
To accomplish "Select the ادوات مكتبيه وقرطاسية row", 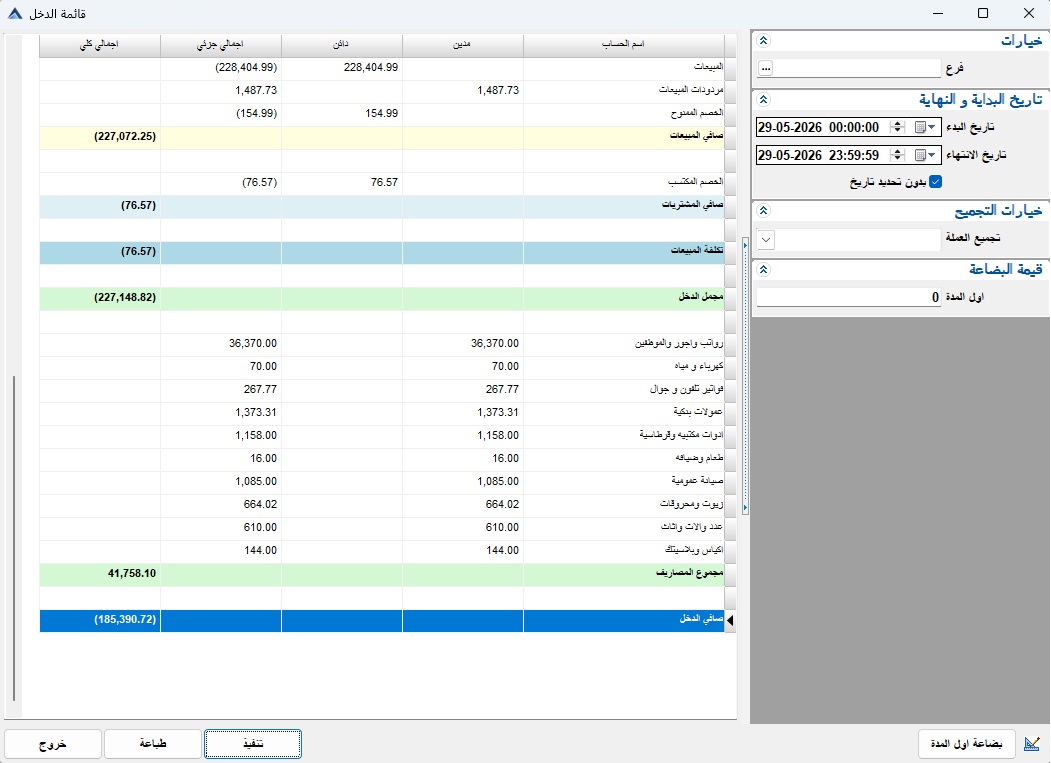I will coord(382,435).
